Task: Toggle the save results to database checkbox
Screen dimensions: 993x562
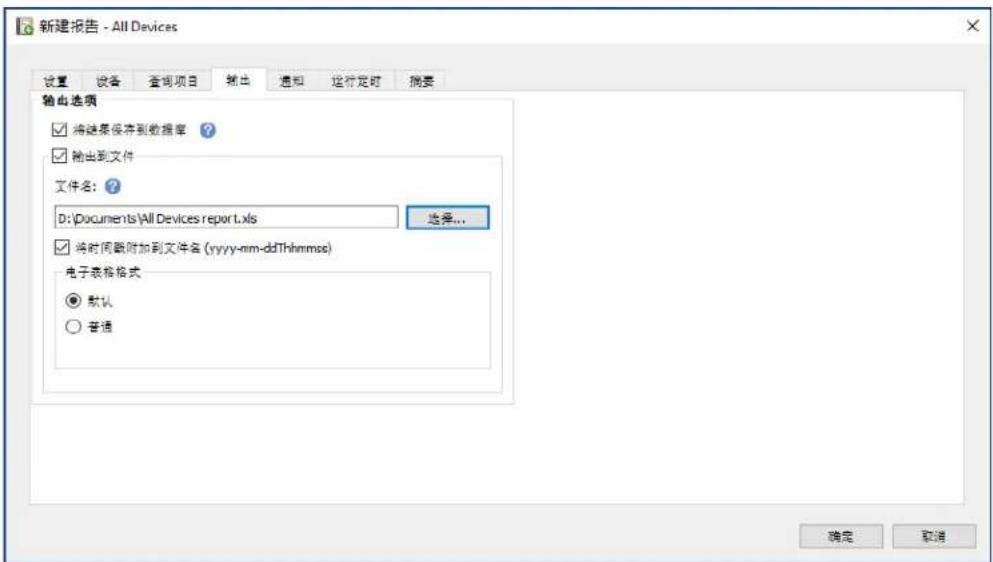Action: point(60,130)
